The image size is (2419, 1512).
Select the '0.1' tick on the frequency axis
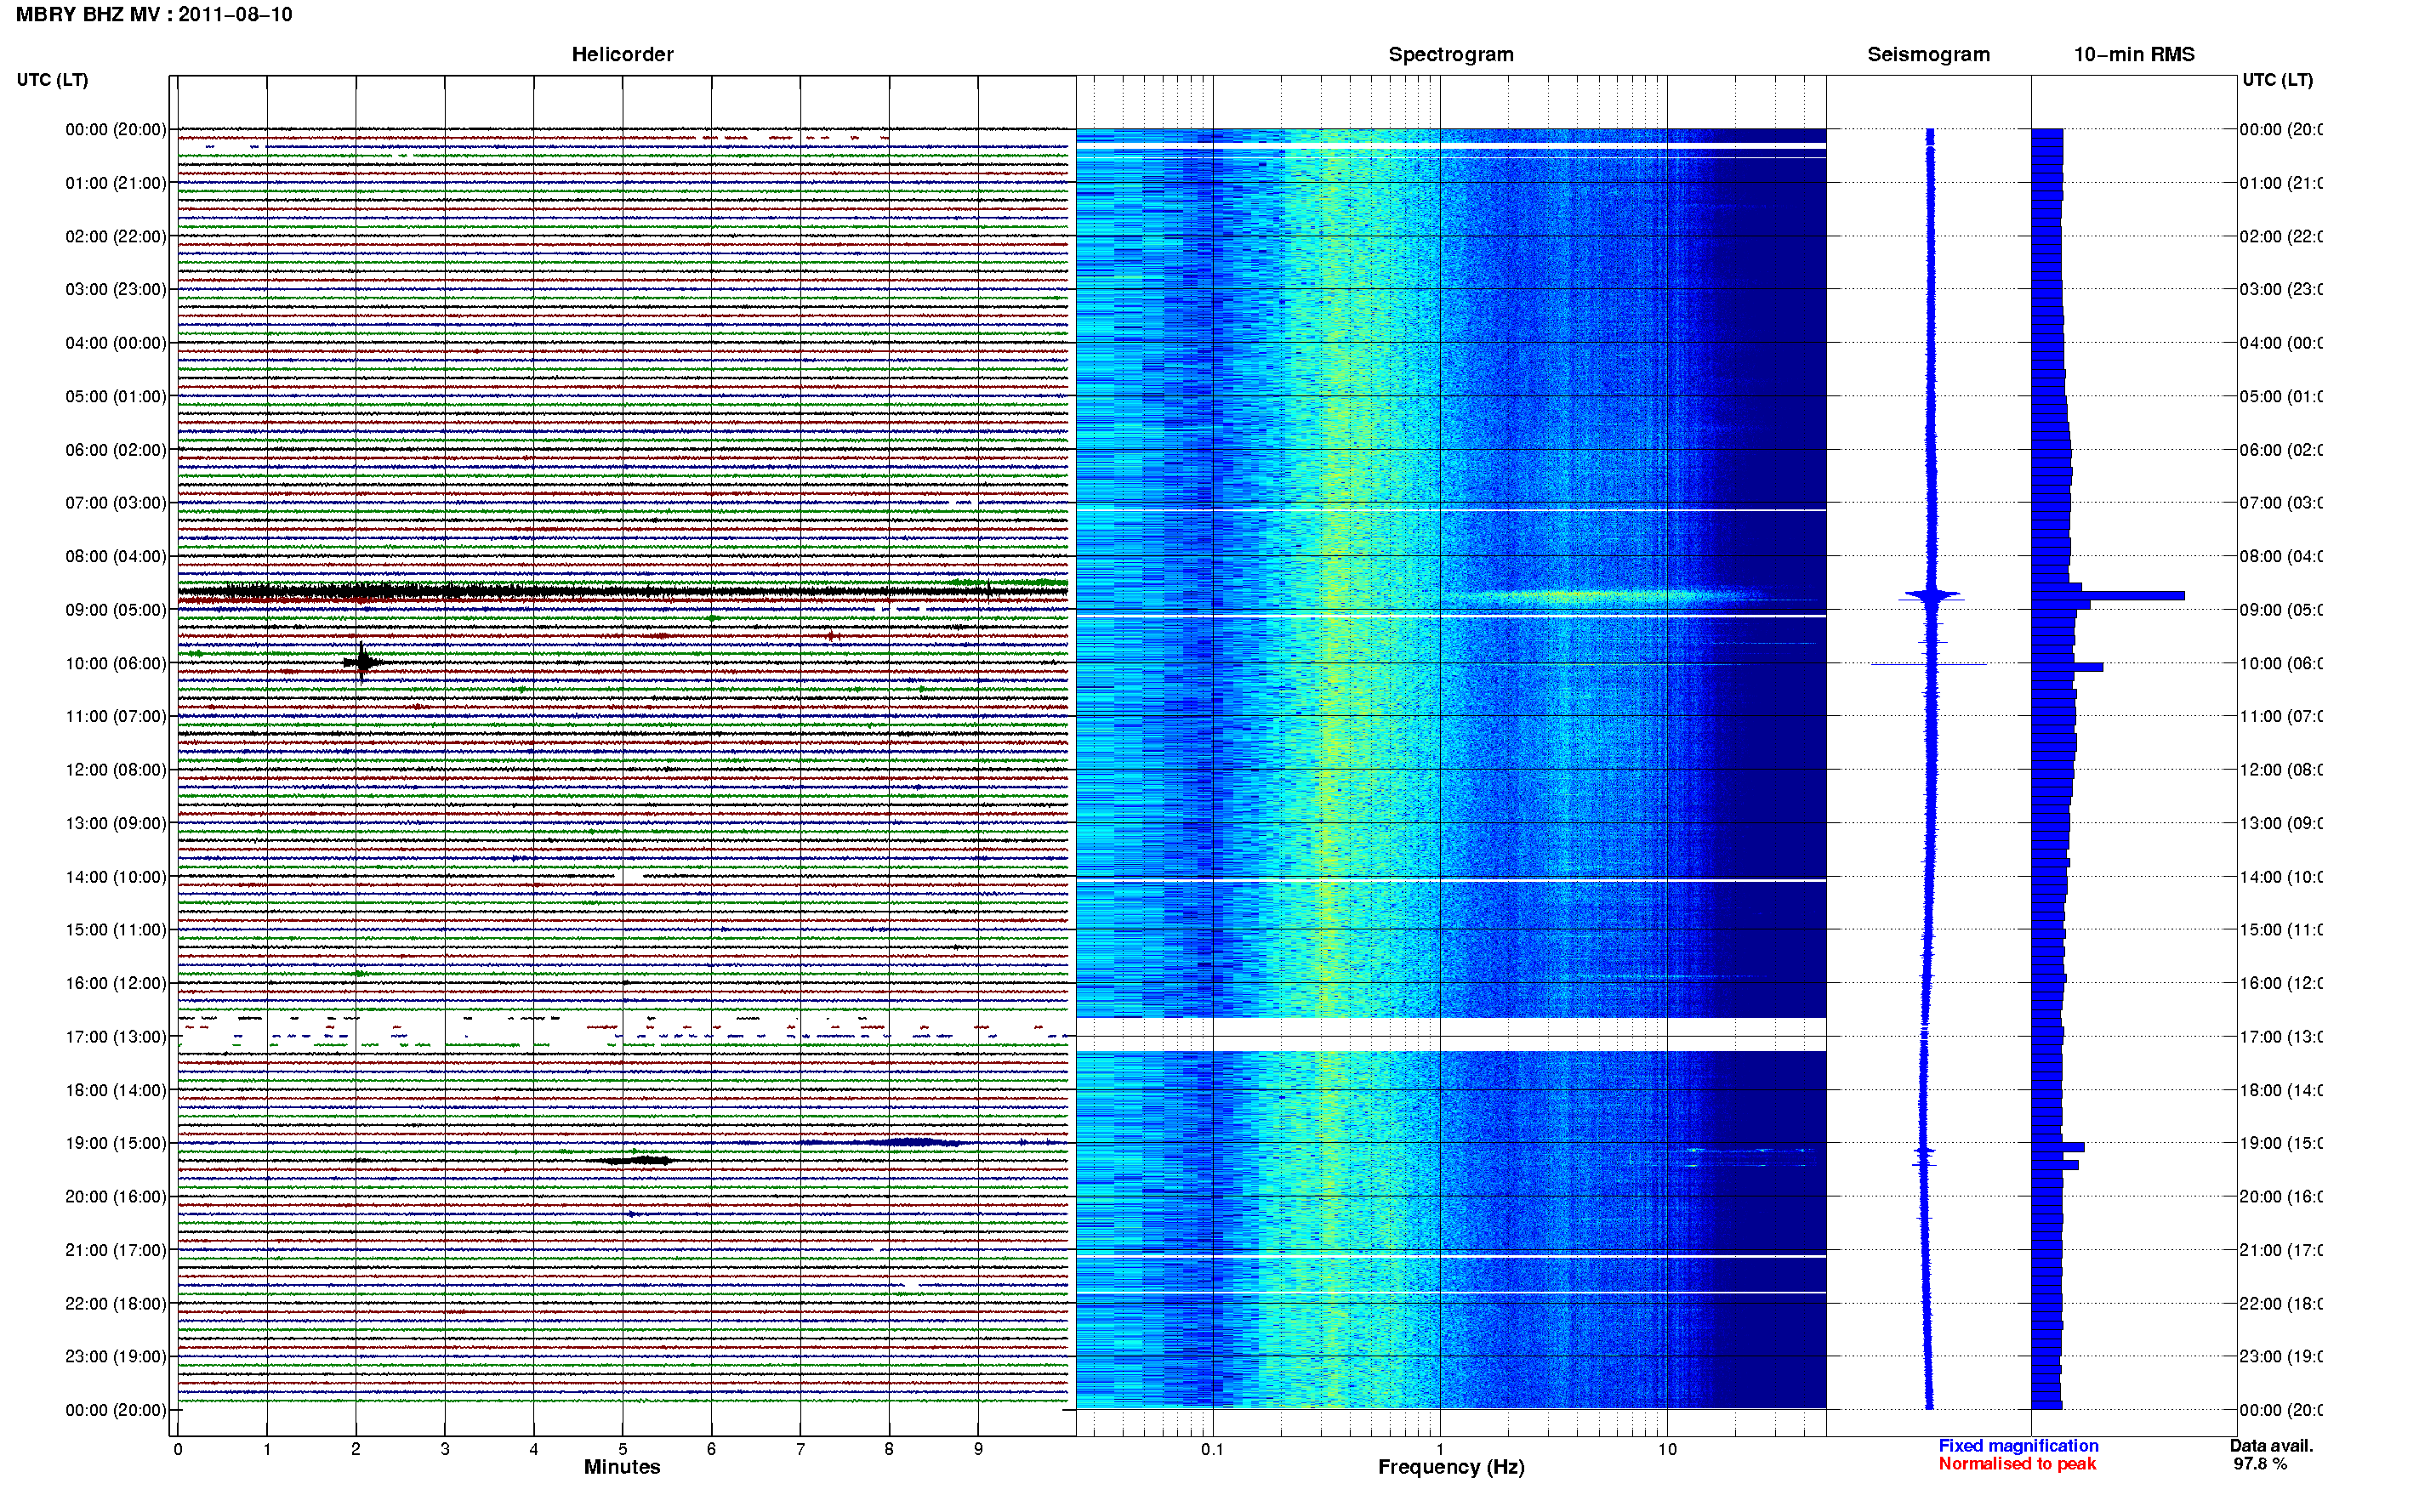[1213, 1449]
